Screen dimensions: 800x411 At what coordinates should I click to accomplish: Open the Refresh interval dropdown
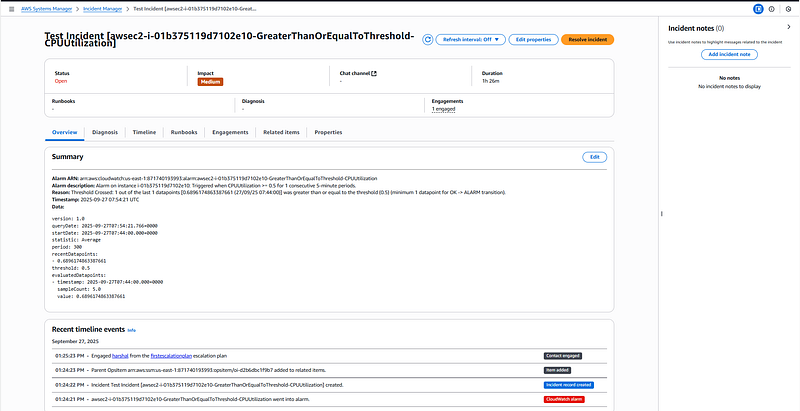(x=470, y=40)
